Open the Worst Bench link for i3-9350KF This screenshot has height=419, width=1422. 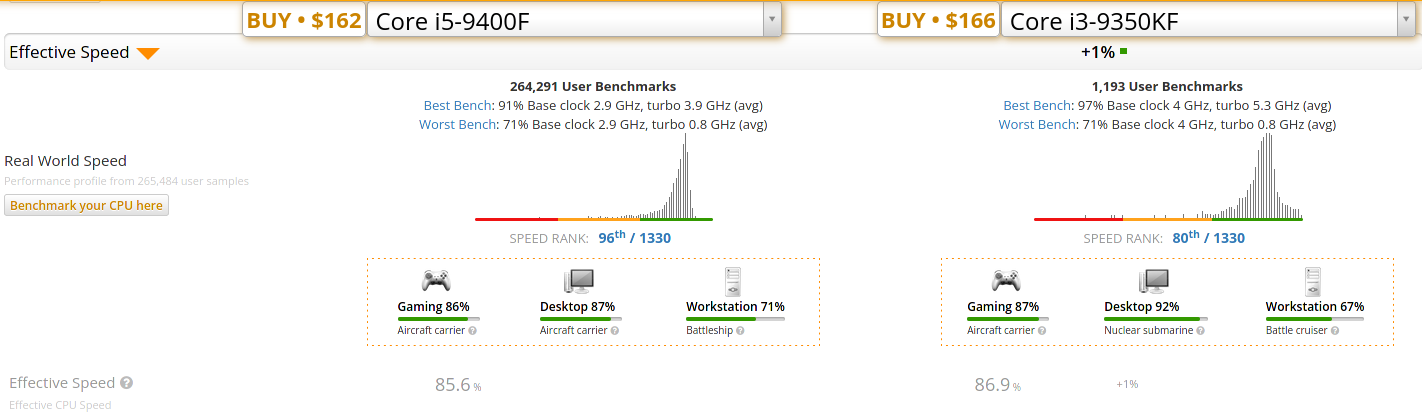(x=1037, y=125)
